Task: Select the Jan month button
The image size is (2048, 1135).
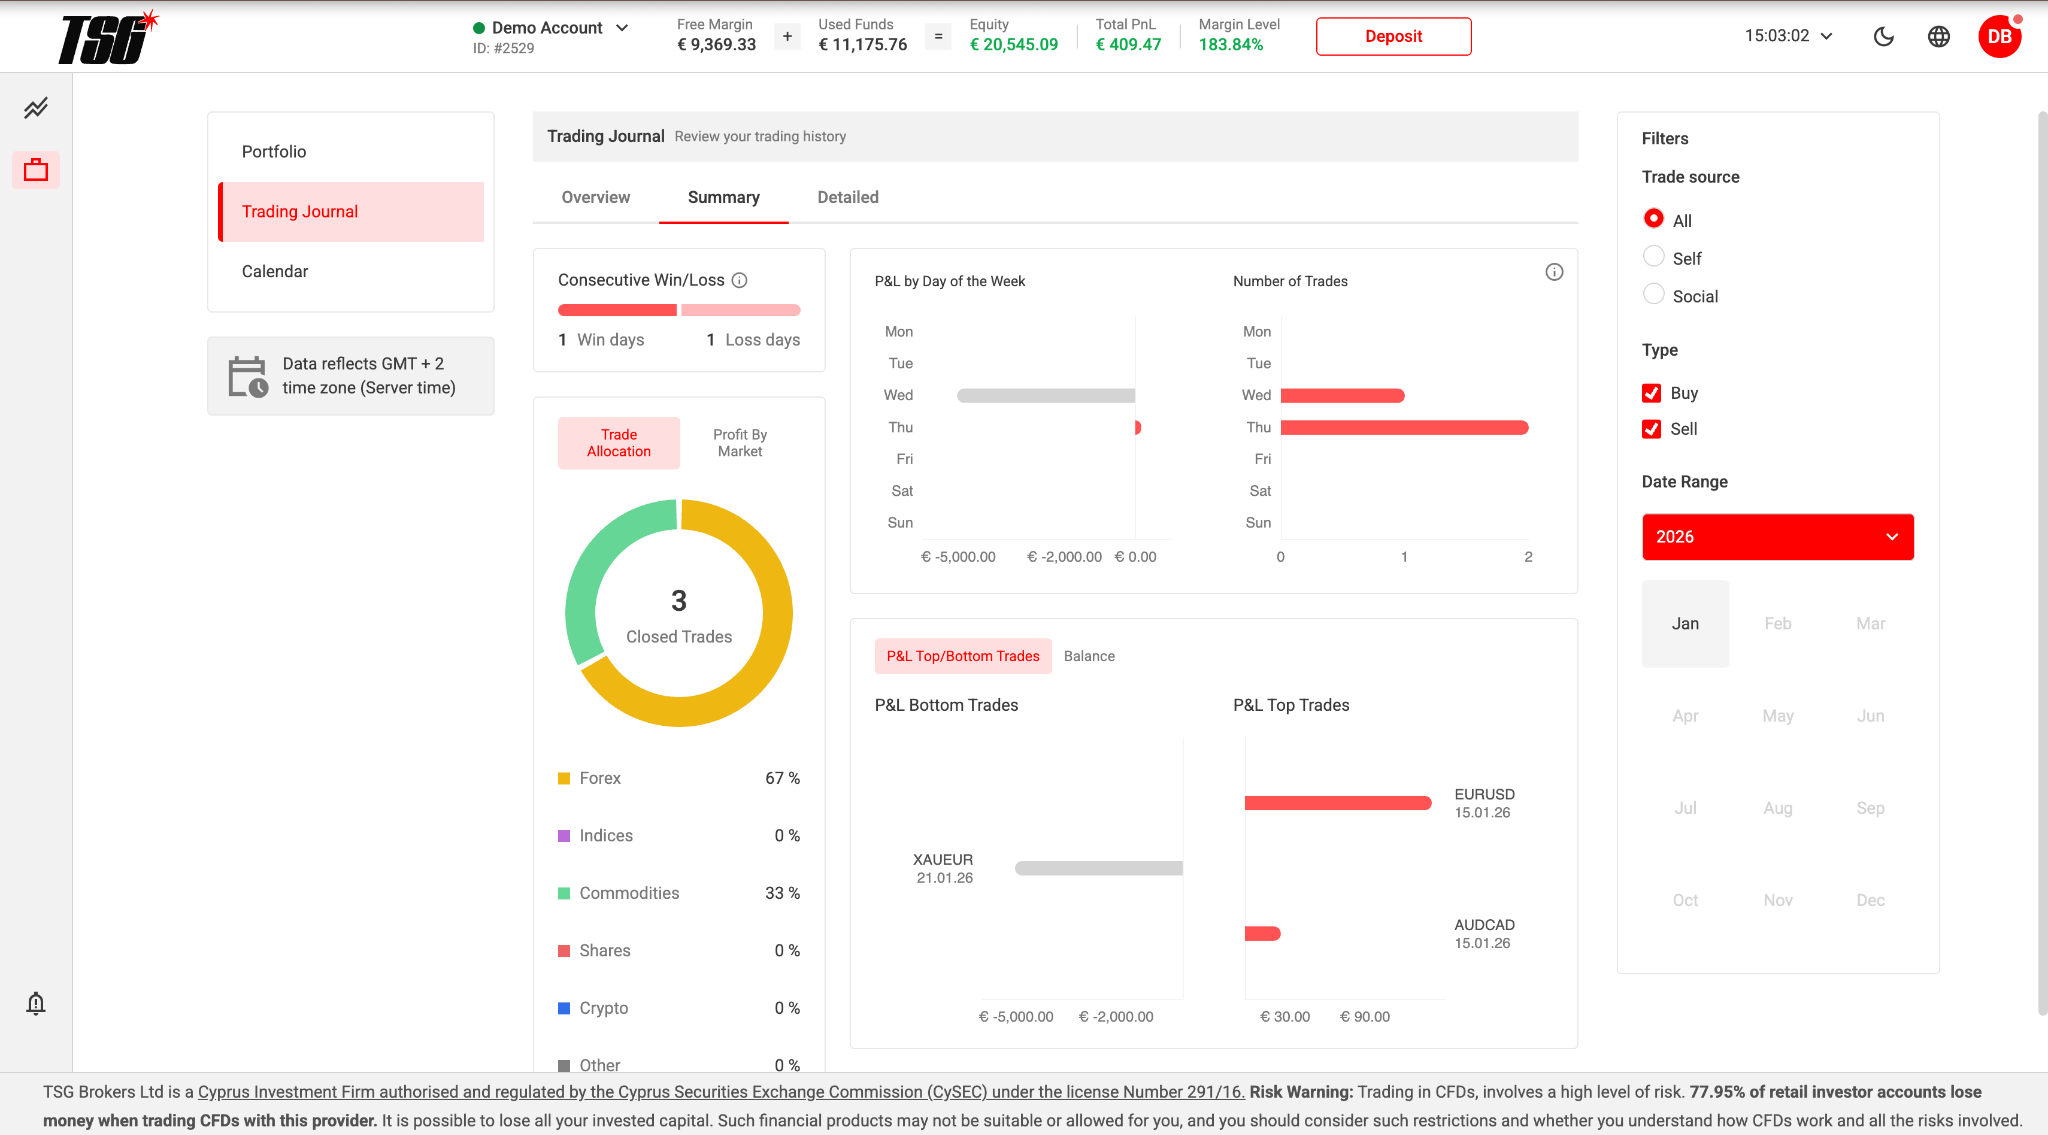Action: pyautogui.click(x=1685, y=624)
